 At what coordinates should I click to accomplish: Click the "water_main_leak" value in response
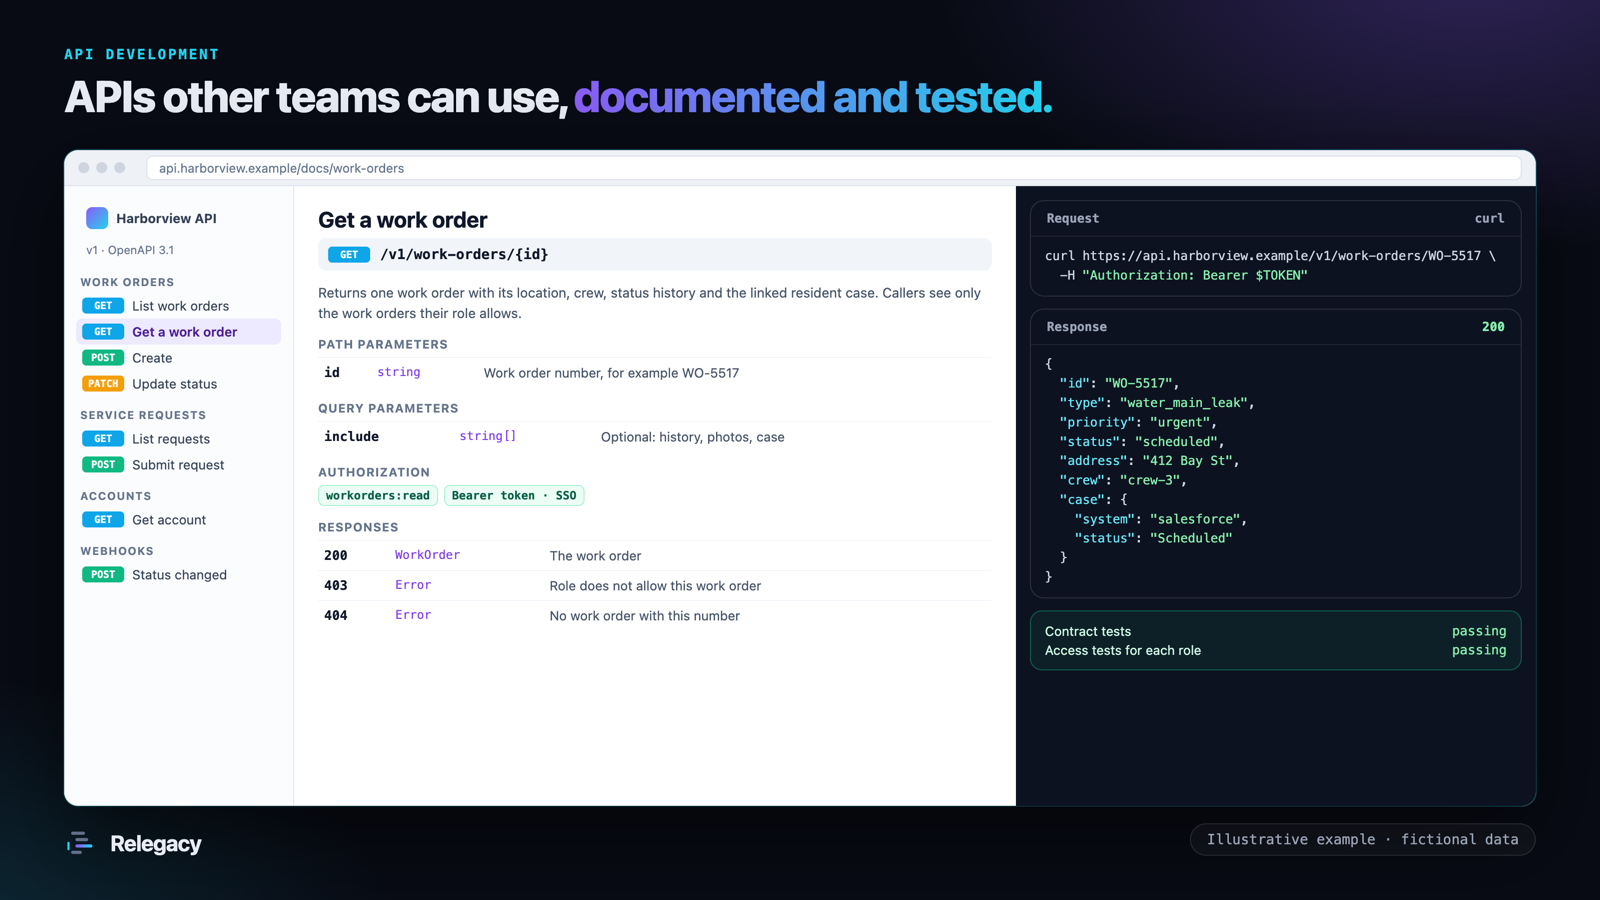tap(1183, 403)
